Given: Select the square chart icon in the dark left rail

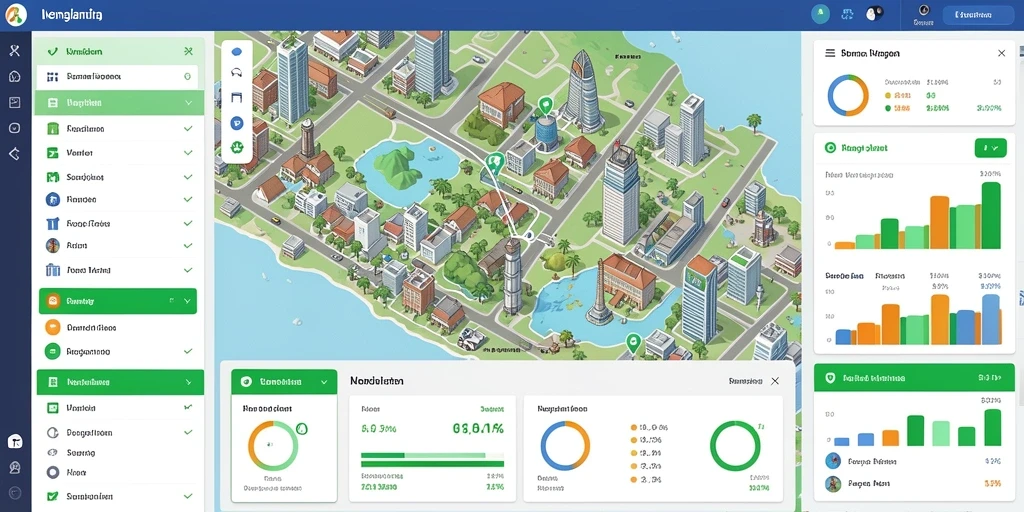Looking at the screenshot, I should pyautogui.click(x=14, y=102).
